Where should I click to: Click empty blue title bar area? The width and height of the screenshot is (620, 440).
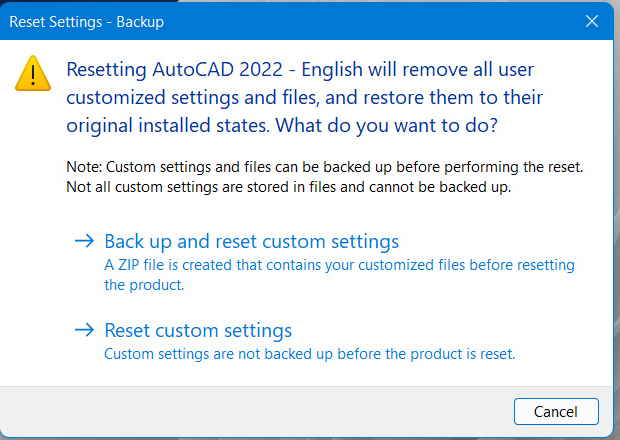[x=356, y=21]
